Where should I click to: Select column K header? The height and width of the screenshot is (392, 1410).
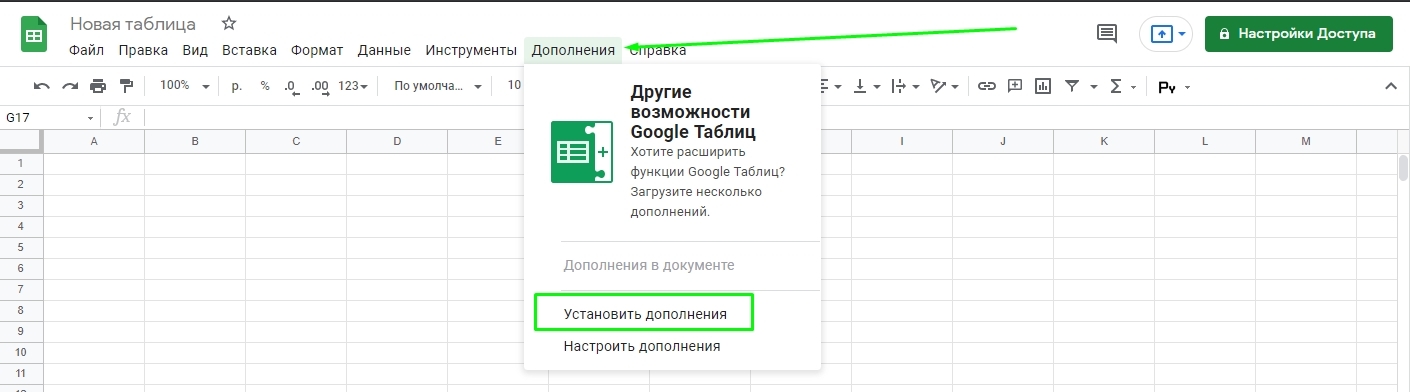[x=1104, y=142]
